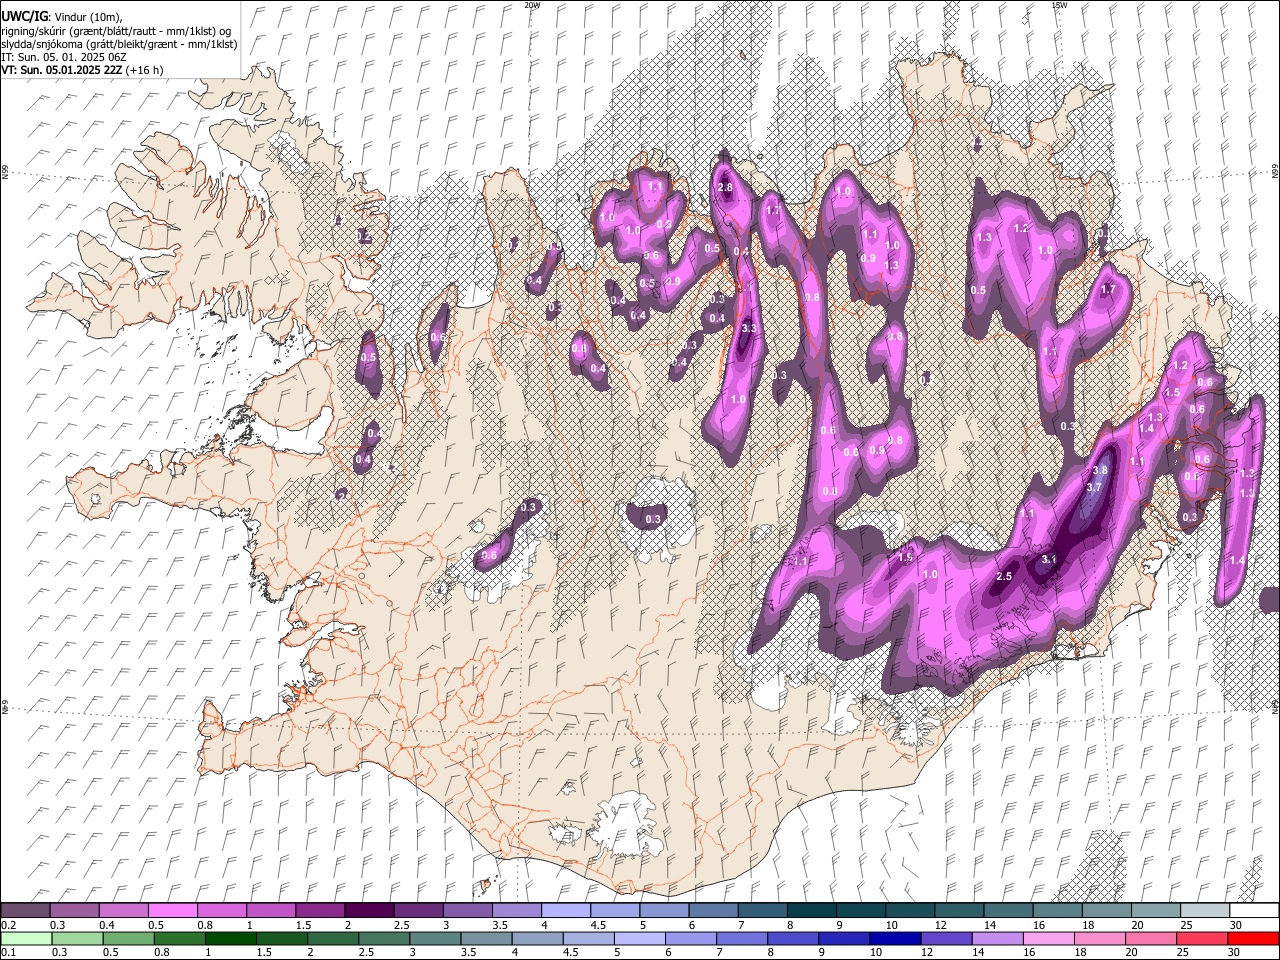The width and height of the screenshot is (1280, 960).
Task: Select the violet rain swatch labeled 12
Action: [x=945, y=938]
